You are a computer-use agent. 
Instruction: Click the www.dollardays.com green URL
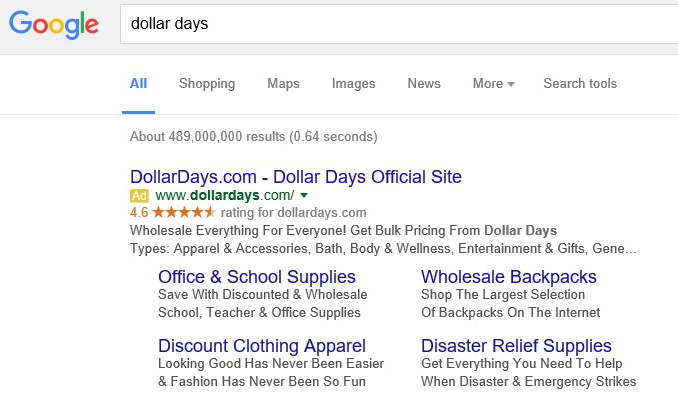click(225, 195)
